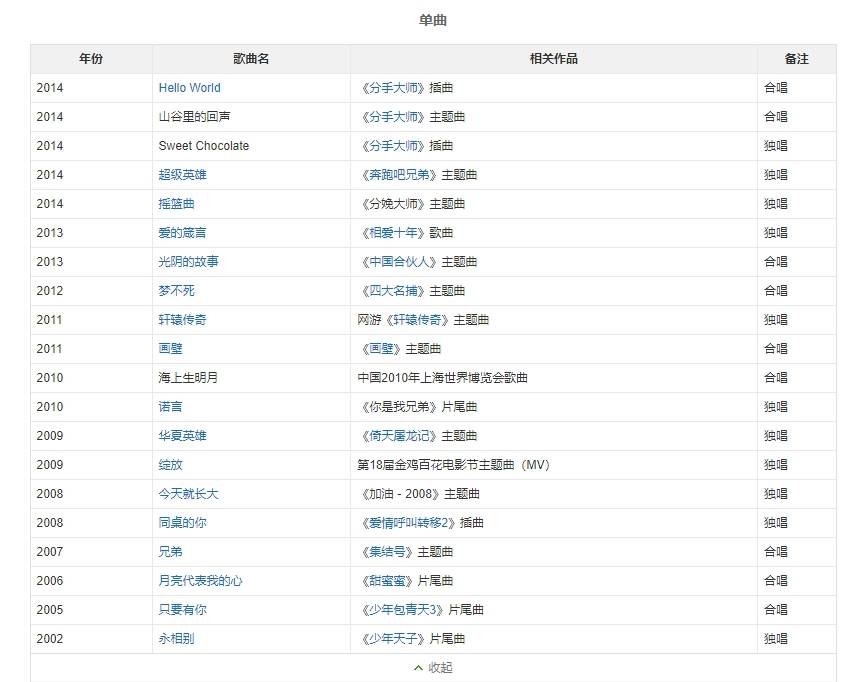Open the 《倚天屠龙记》 work link
The image size is (844, 682).
(400, 436)
